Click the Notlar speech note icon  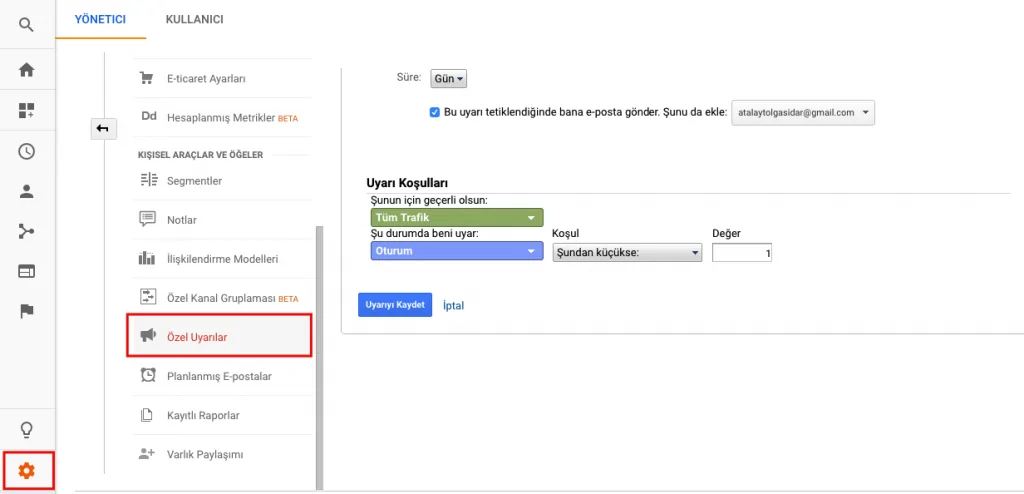click(148, 219)
